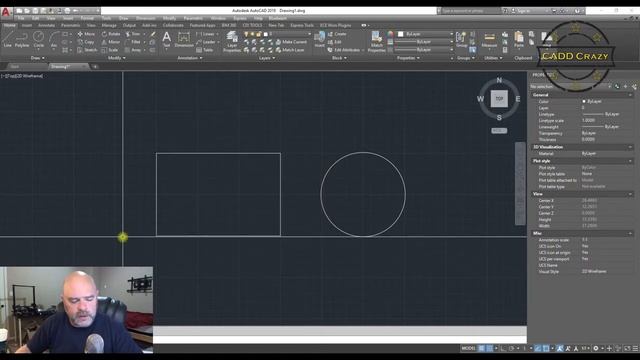640x360 pixels.
Task: Activate the Copy command
Action: pos(86,42)
